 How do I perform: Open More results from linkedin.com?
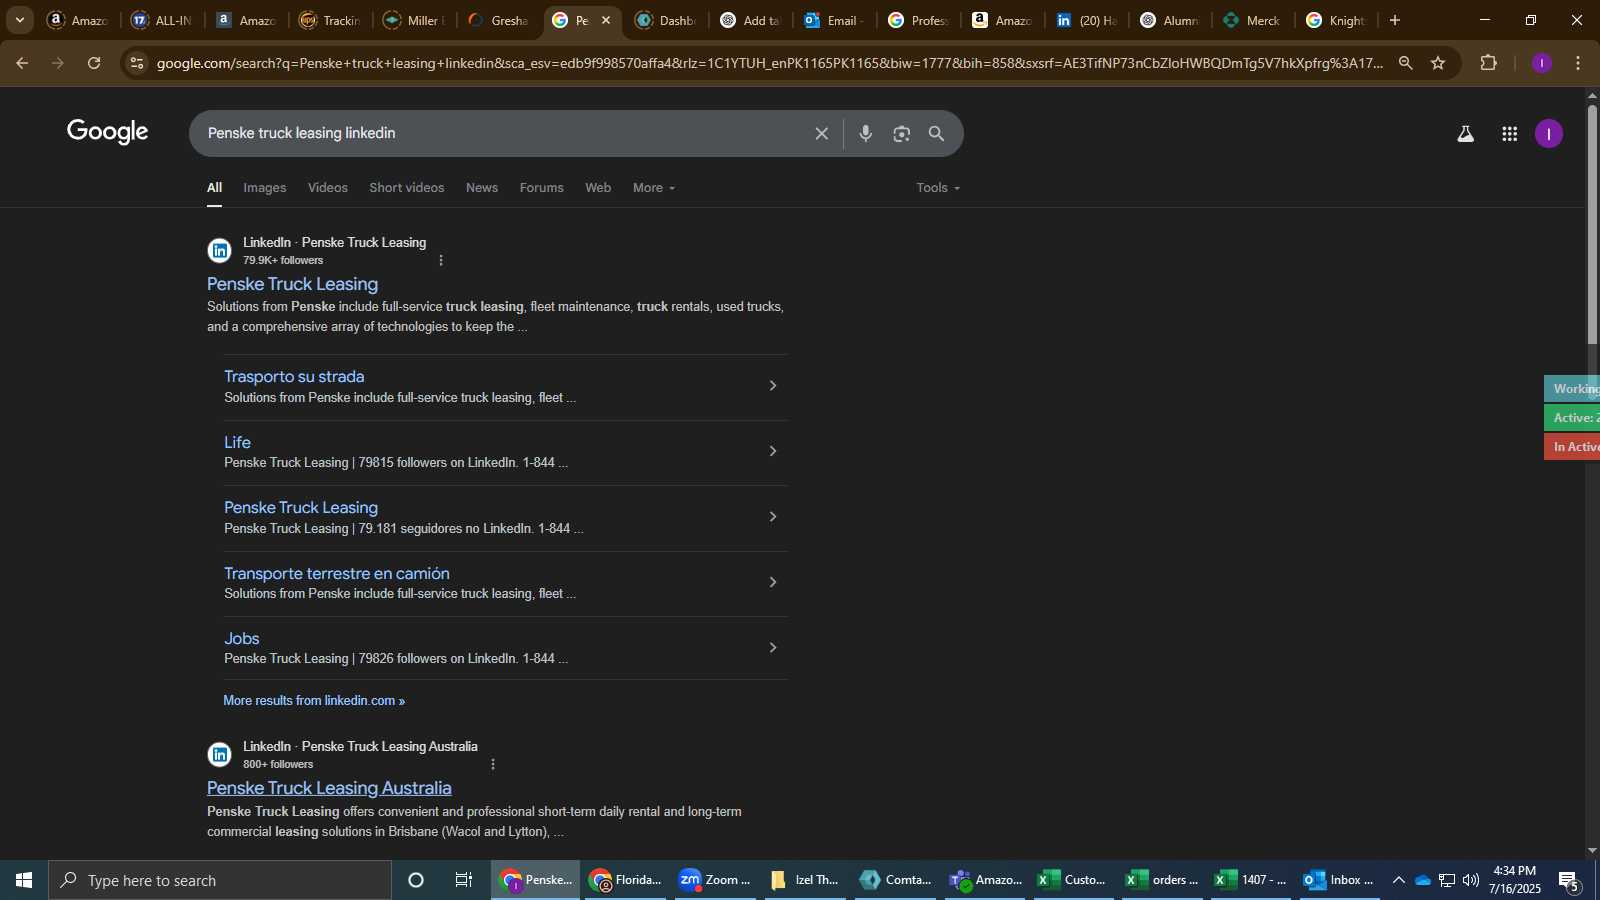pyautogui.click(x=314, y=701)
